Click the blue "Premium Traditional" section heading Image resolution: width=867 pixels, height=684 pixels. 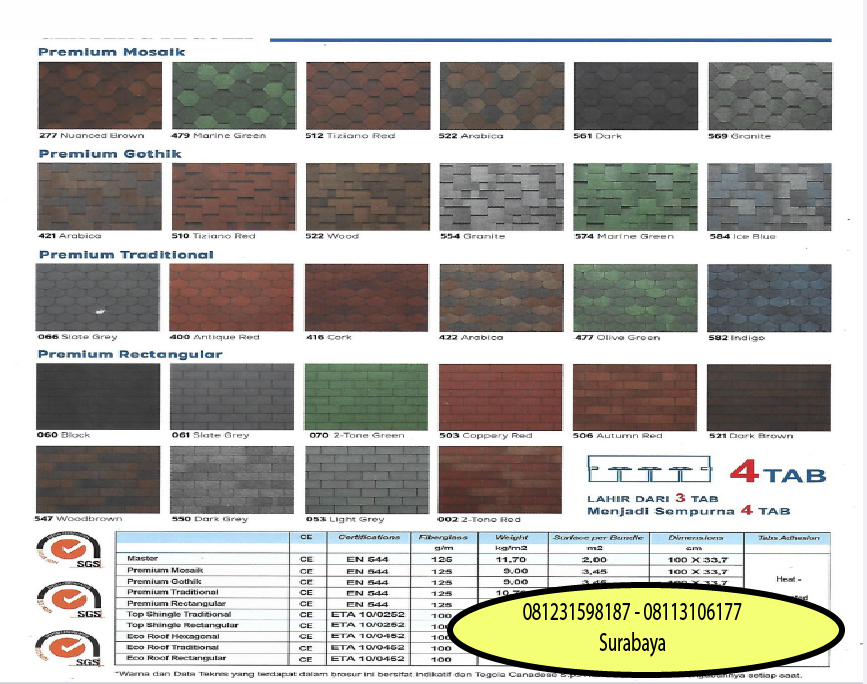click(126, 255)
